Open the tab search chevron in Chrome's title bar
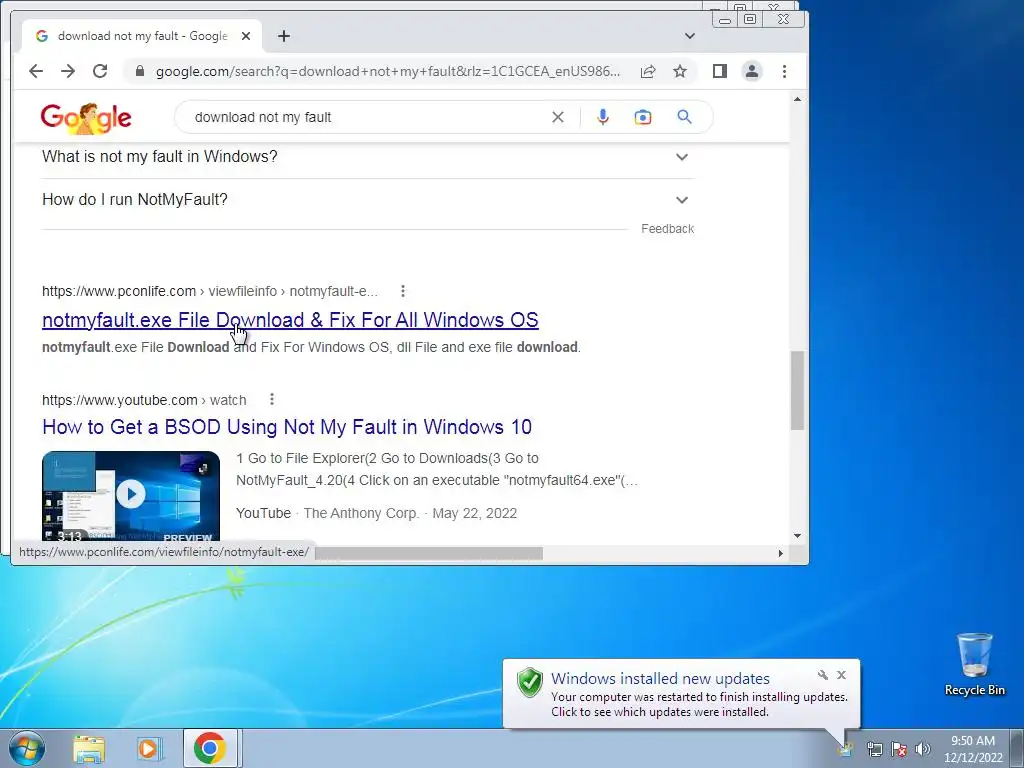Image resolution: width=1024 pixels, height=768 pixels. 690,36
